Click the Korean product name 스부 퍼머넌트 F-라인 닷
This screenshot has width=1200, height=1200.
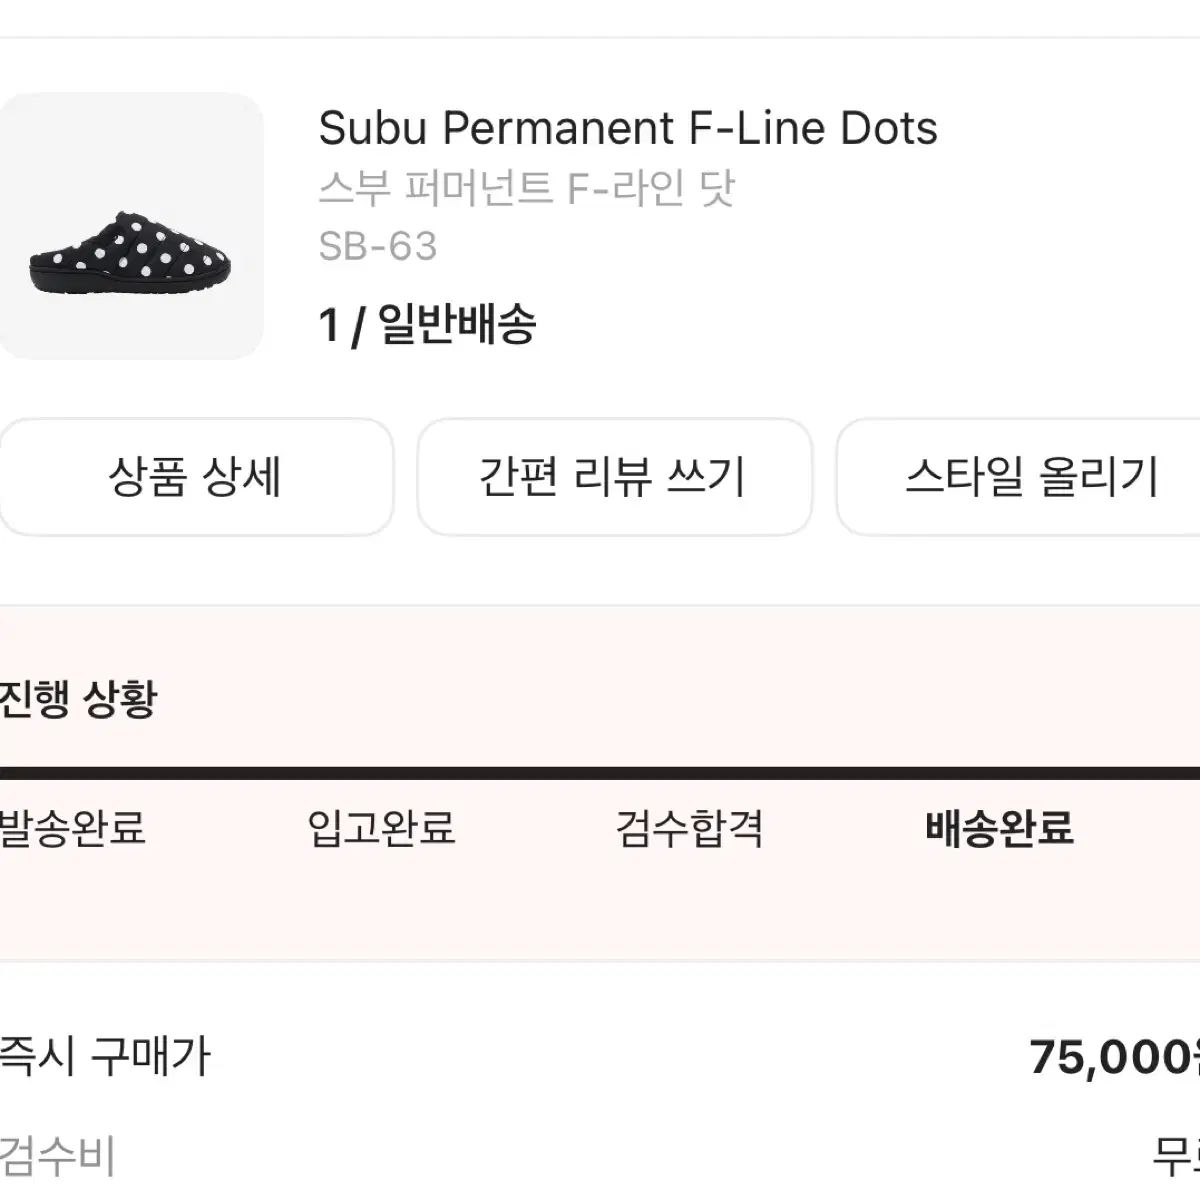pyautogui.click(x=526, y=188)
